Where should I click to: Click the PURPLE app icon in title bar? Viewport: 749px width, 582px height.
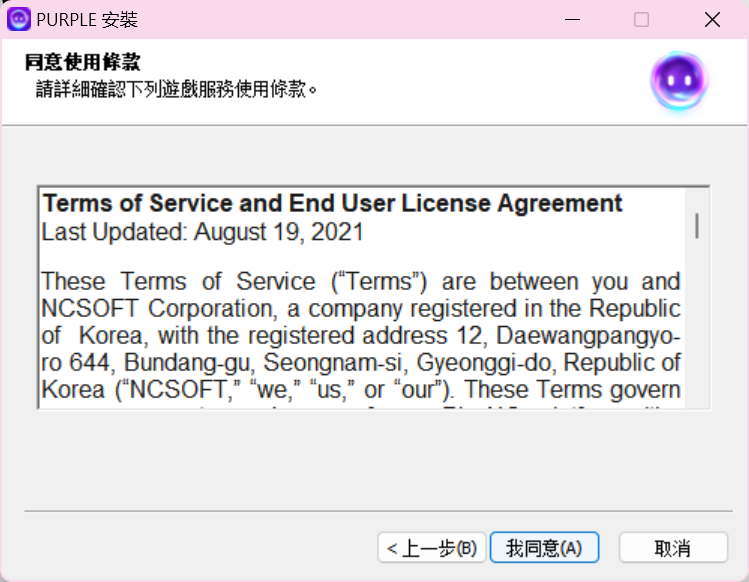pyautogui.click(x=19, y=20)
